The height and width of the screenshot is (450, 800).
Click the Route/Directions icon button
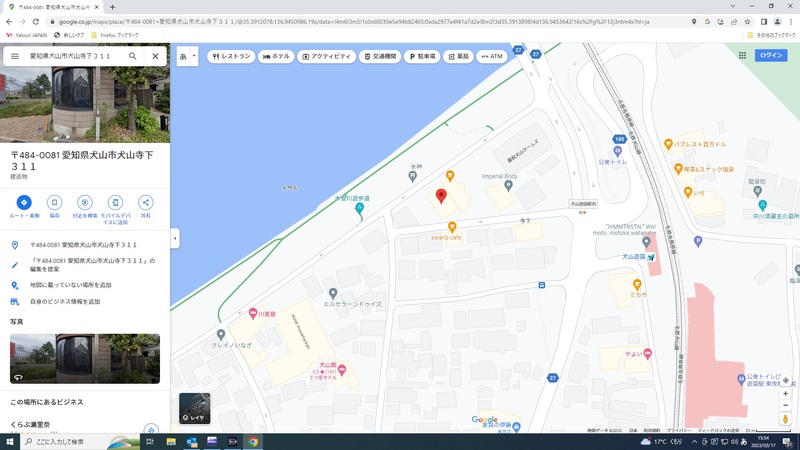pos(24,203)
